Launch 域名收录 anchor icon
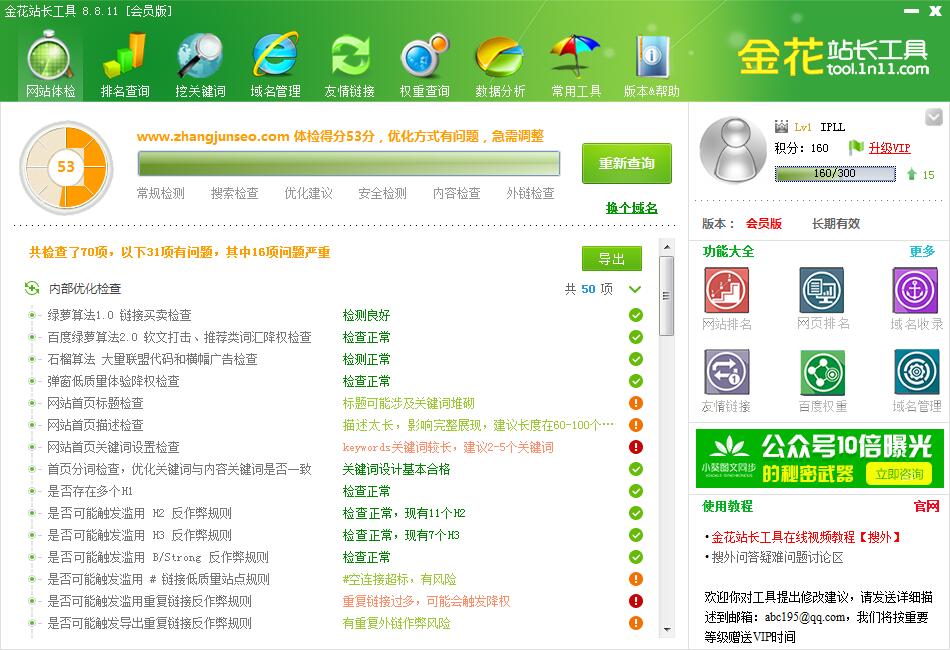Image resolution: width=950 pixels, height=650 pixels. pyautogui.click(x=915, y=290)
